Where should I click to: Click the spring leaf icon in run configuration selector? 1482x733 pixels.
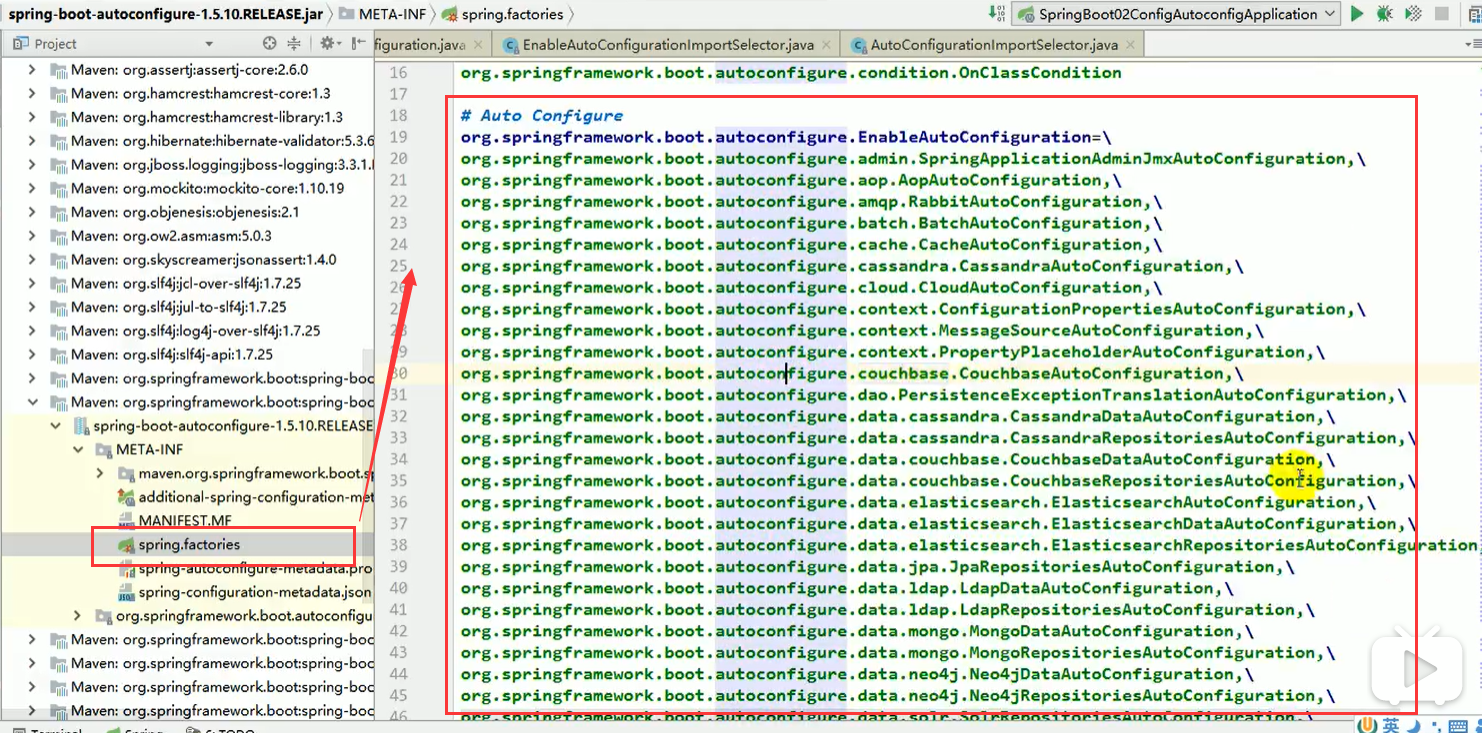click(x=1026, y=14)
